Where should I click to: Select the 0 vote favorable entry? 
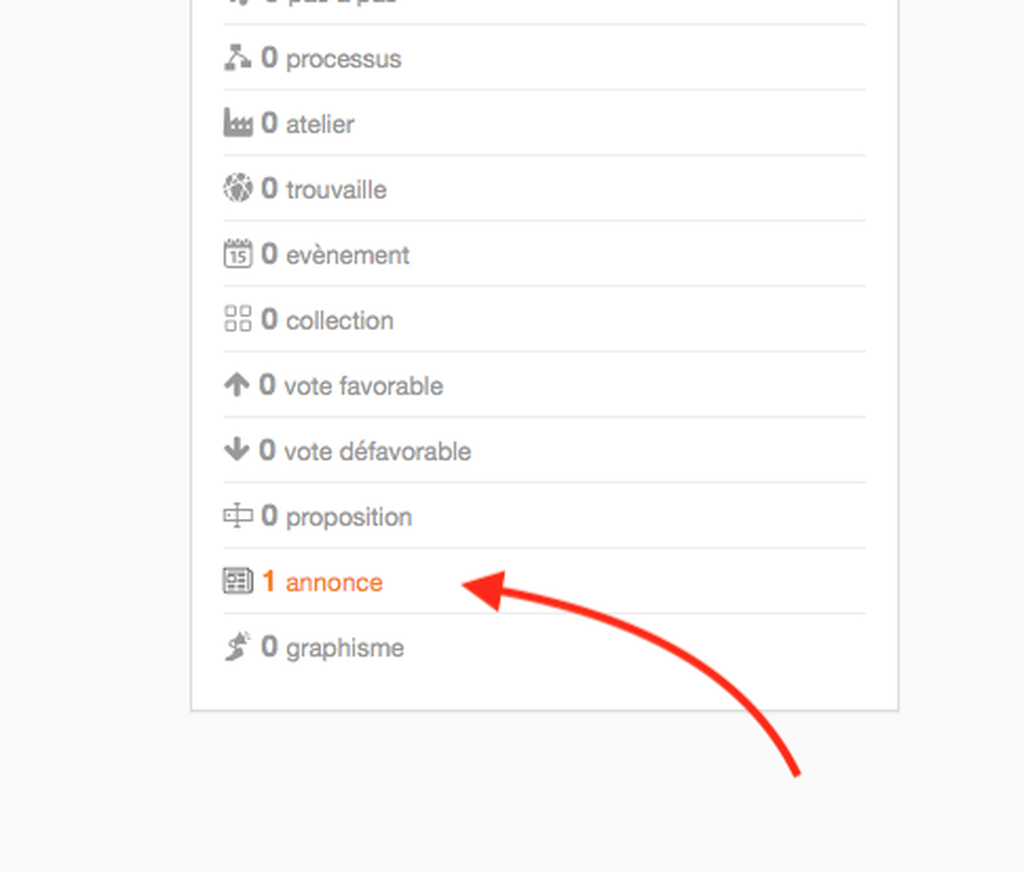click(351, 385)
